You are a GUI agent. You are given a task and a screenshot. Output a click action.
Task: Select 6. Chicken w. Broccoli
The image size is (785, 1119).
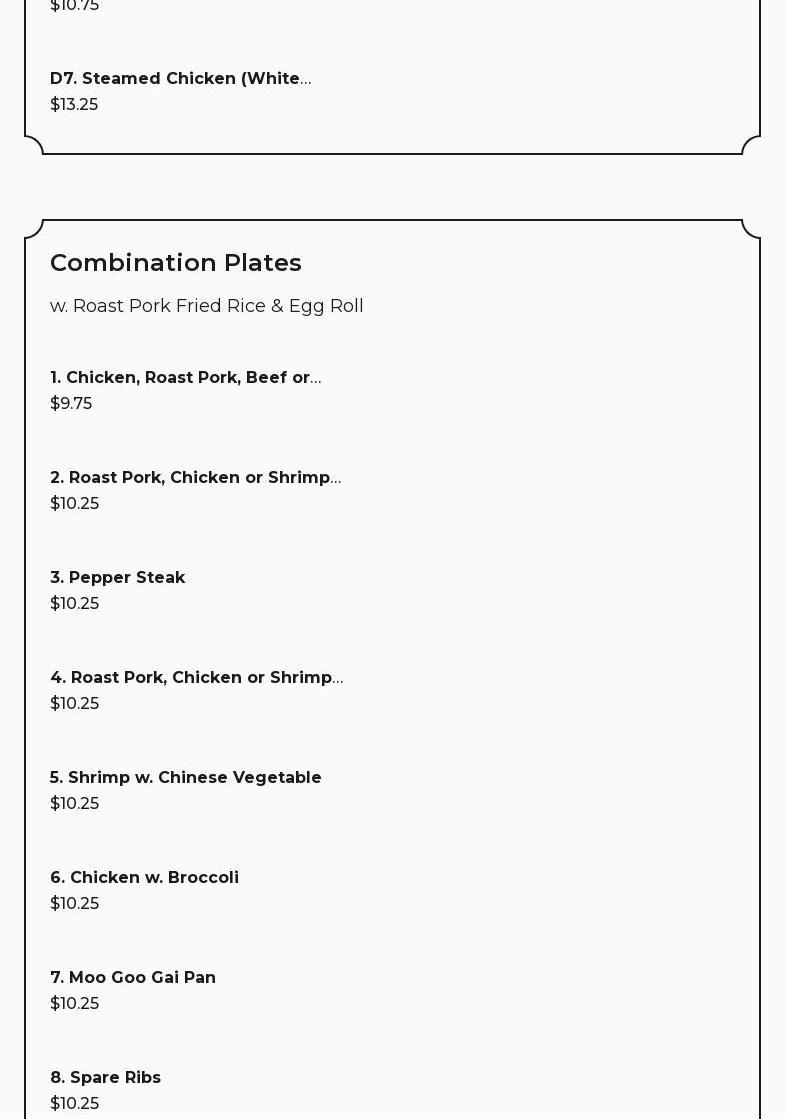click(x=144, y=877)
